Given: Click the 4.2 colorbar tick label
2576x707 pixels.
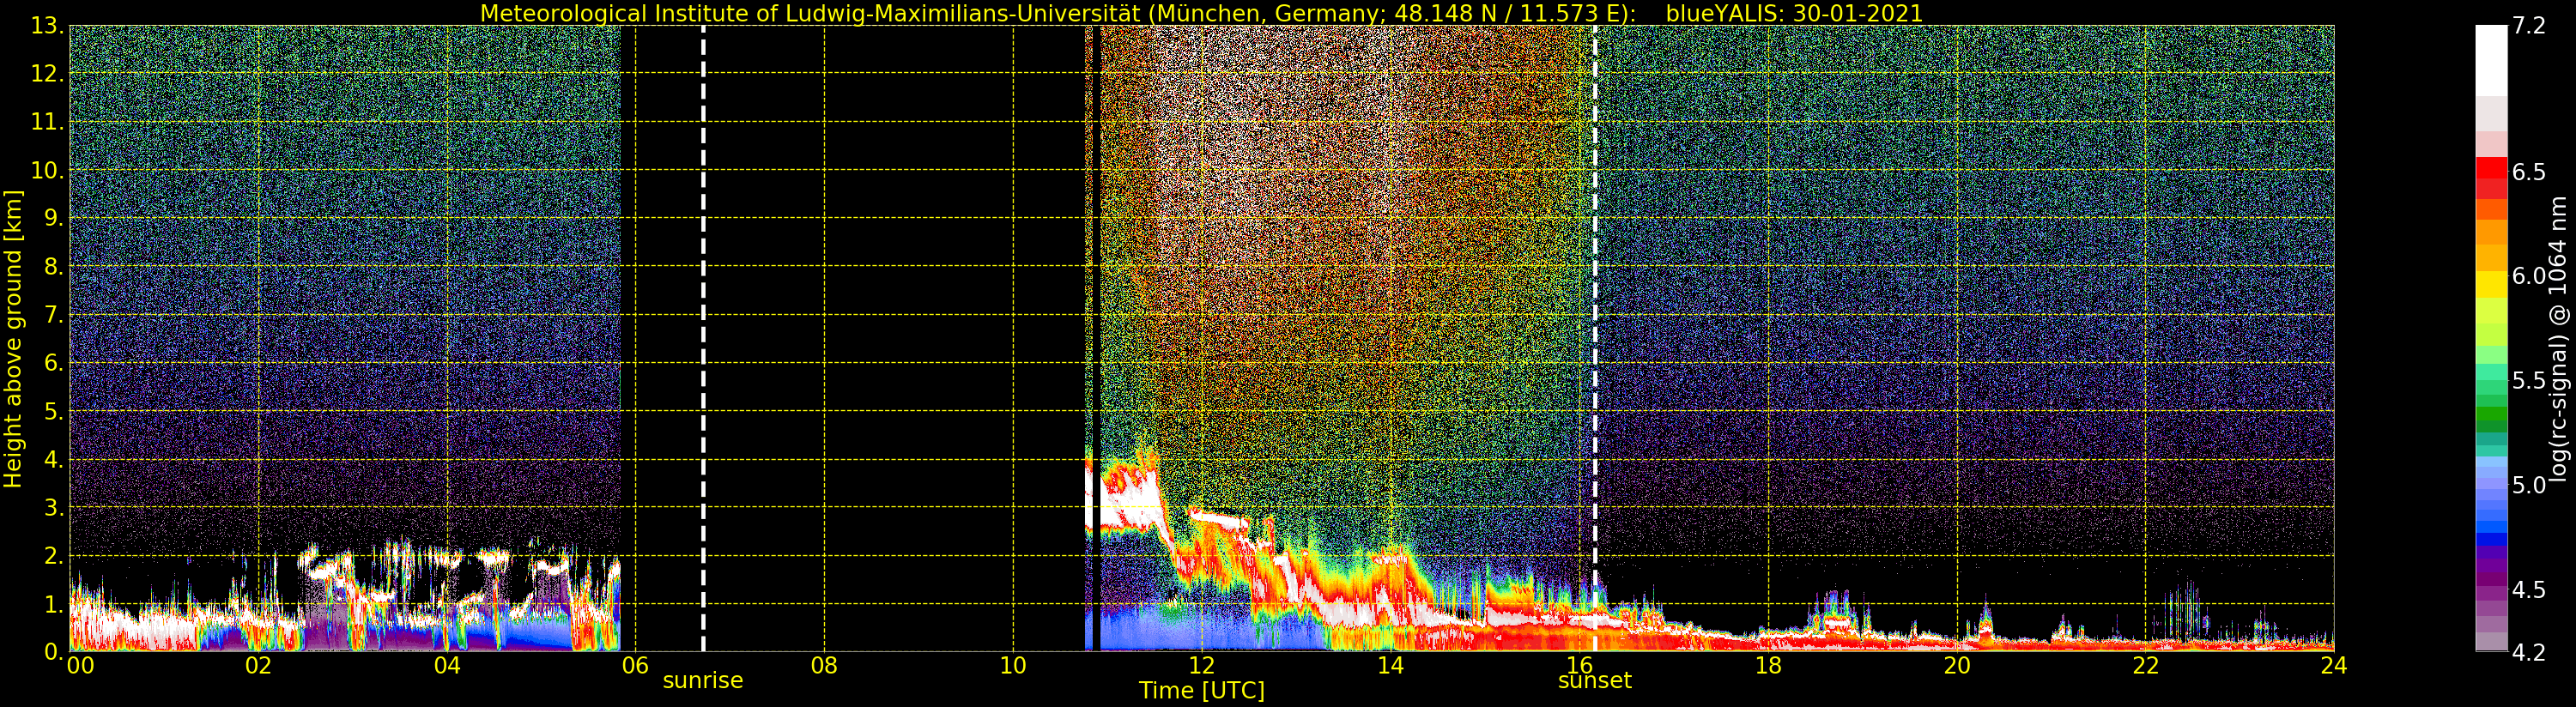Looking at the screenshot, I should coord(2529,652).
